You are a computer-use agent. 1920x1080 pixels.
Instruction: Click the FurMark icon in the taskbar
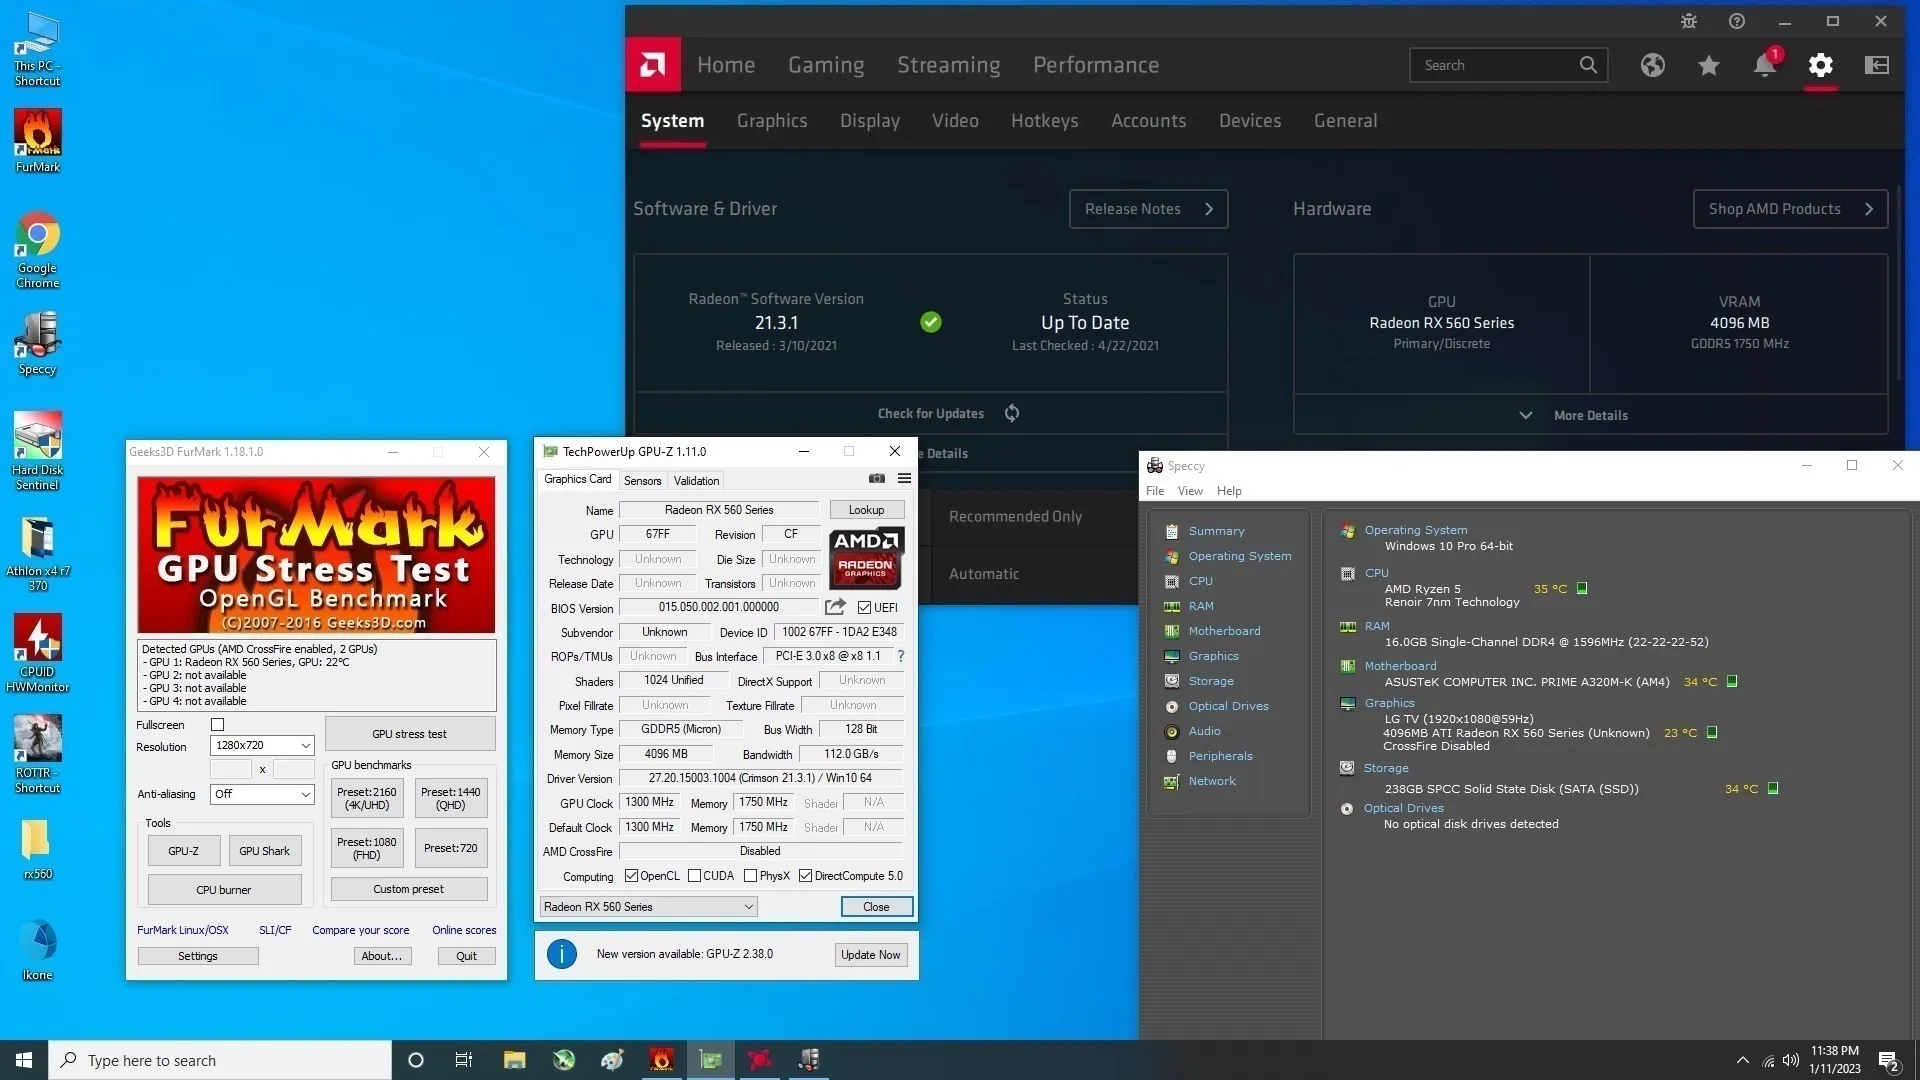[x=662, y=1060]
